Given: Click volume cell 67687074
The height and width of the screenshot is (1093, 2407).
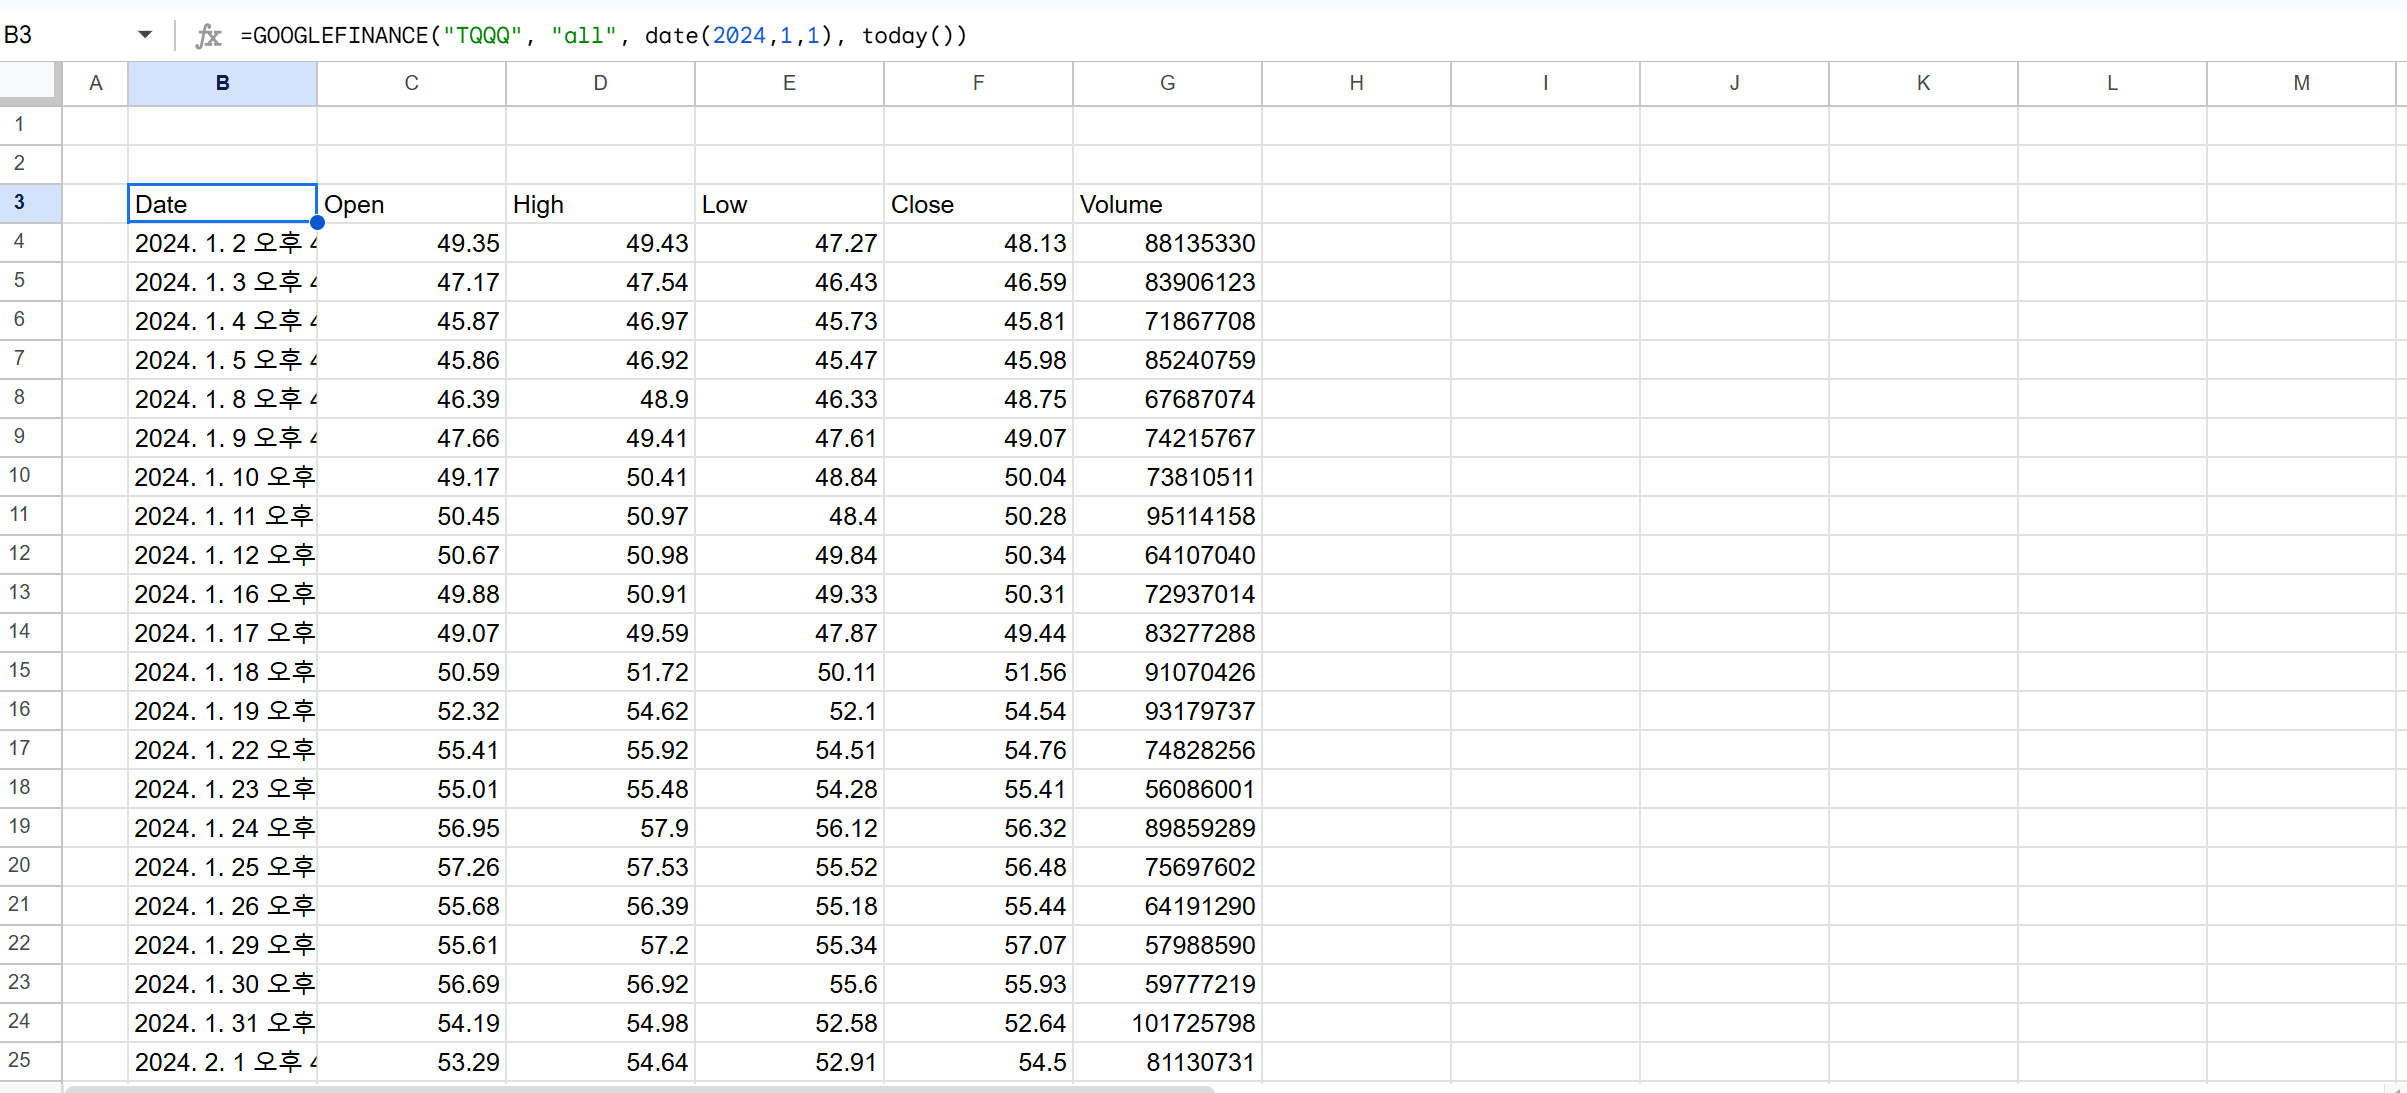Looking at the screenshot, I should click(1167, 399).
